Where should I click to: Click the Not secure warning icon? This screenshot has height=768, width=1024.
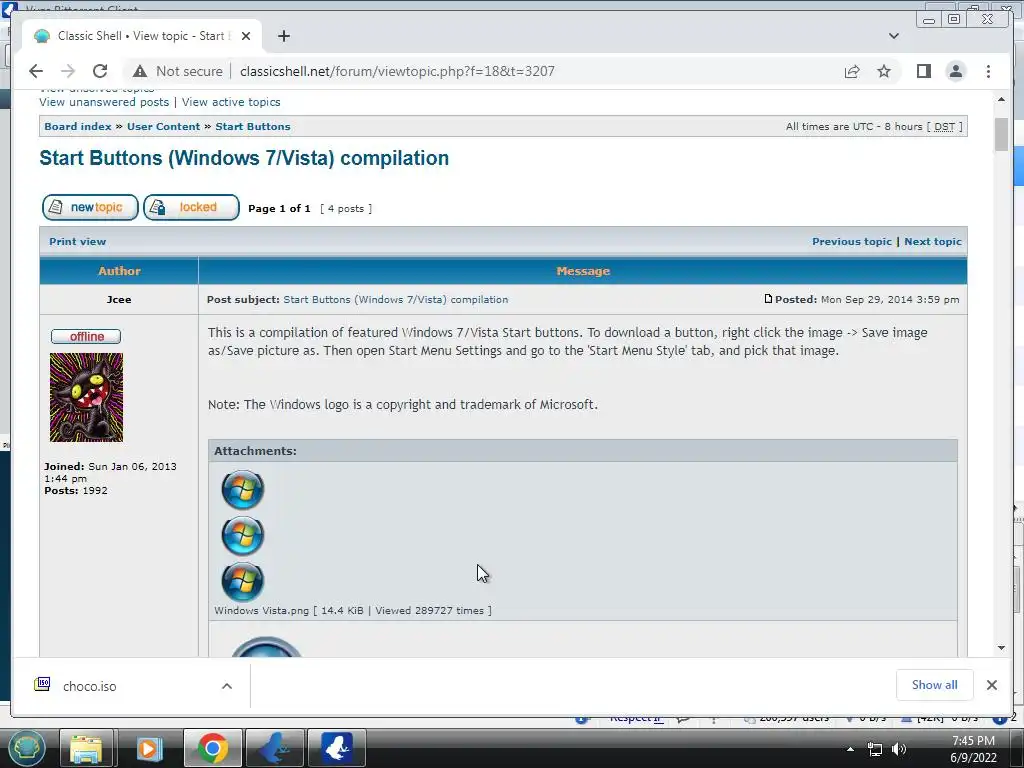(x=140, y=71)
